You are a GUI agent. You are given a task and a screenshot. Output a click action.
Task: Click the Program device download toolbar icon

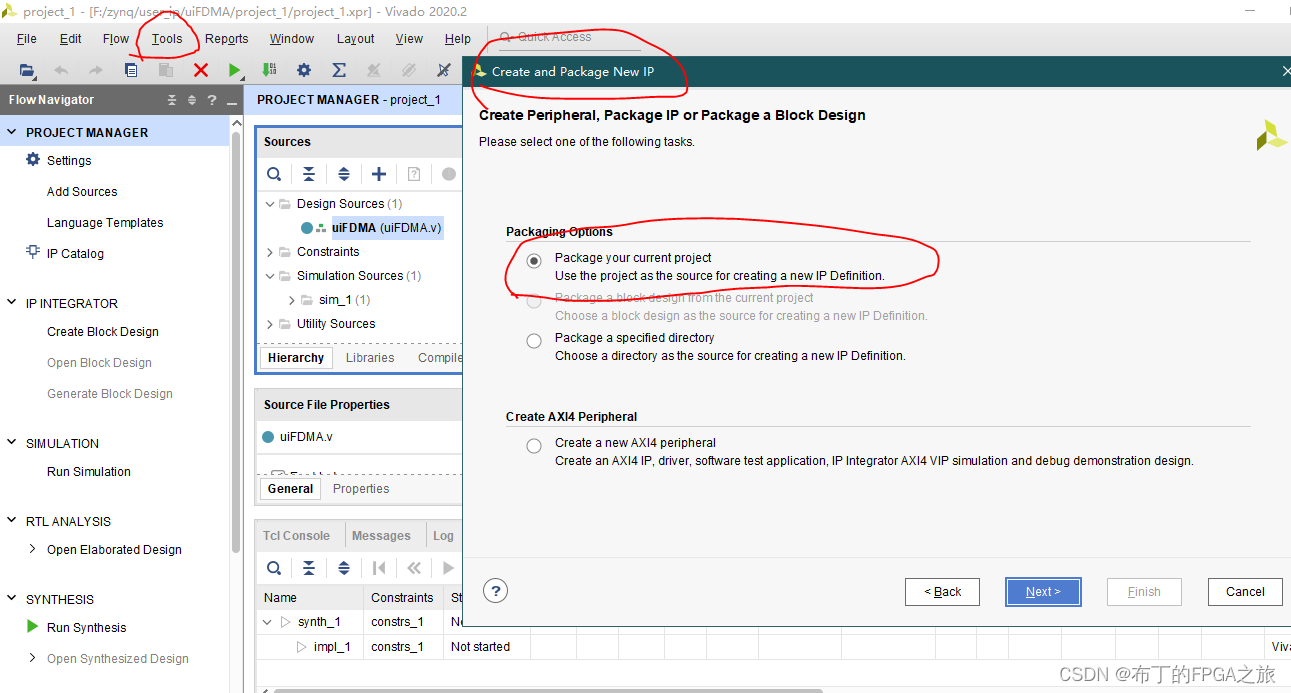[269, 70]
